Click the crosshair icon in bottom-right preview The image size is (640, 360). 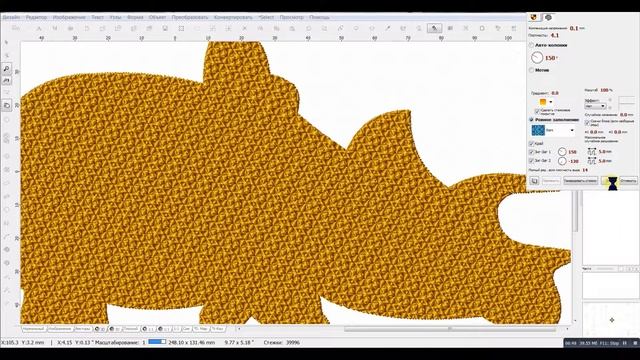pos(611,320)
